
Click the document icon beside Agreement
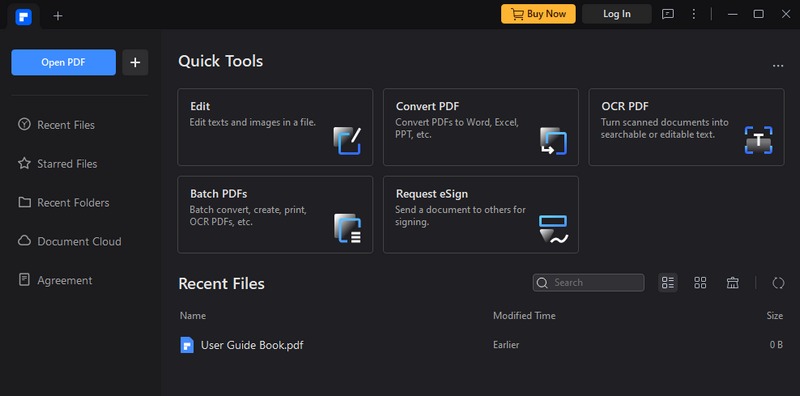24,280
